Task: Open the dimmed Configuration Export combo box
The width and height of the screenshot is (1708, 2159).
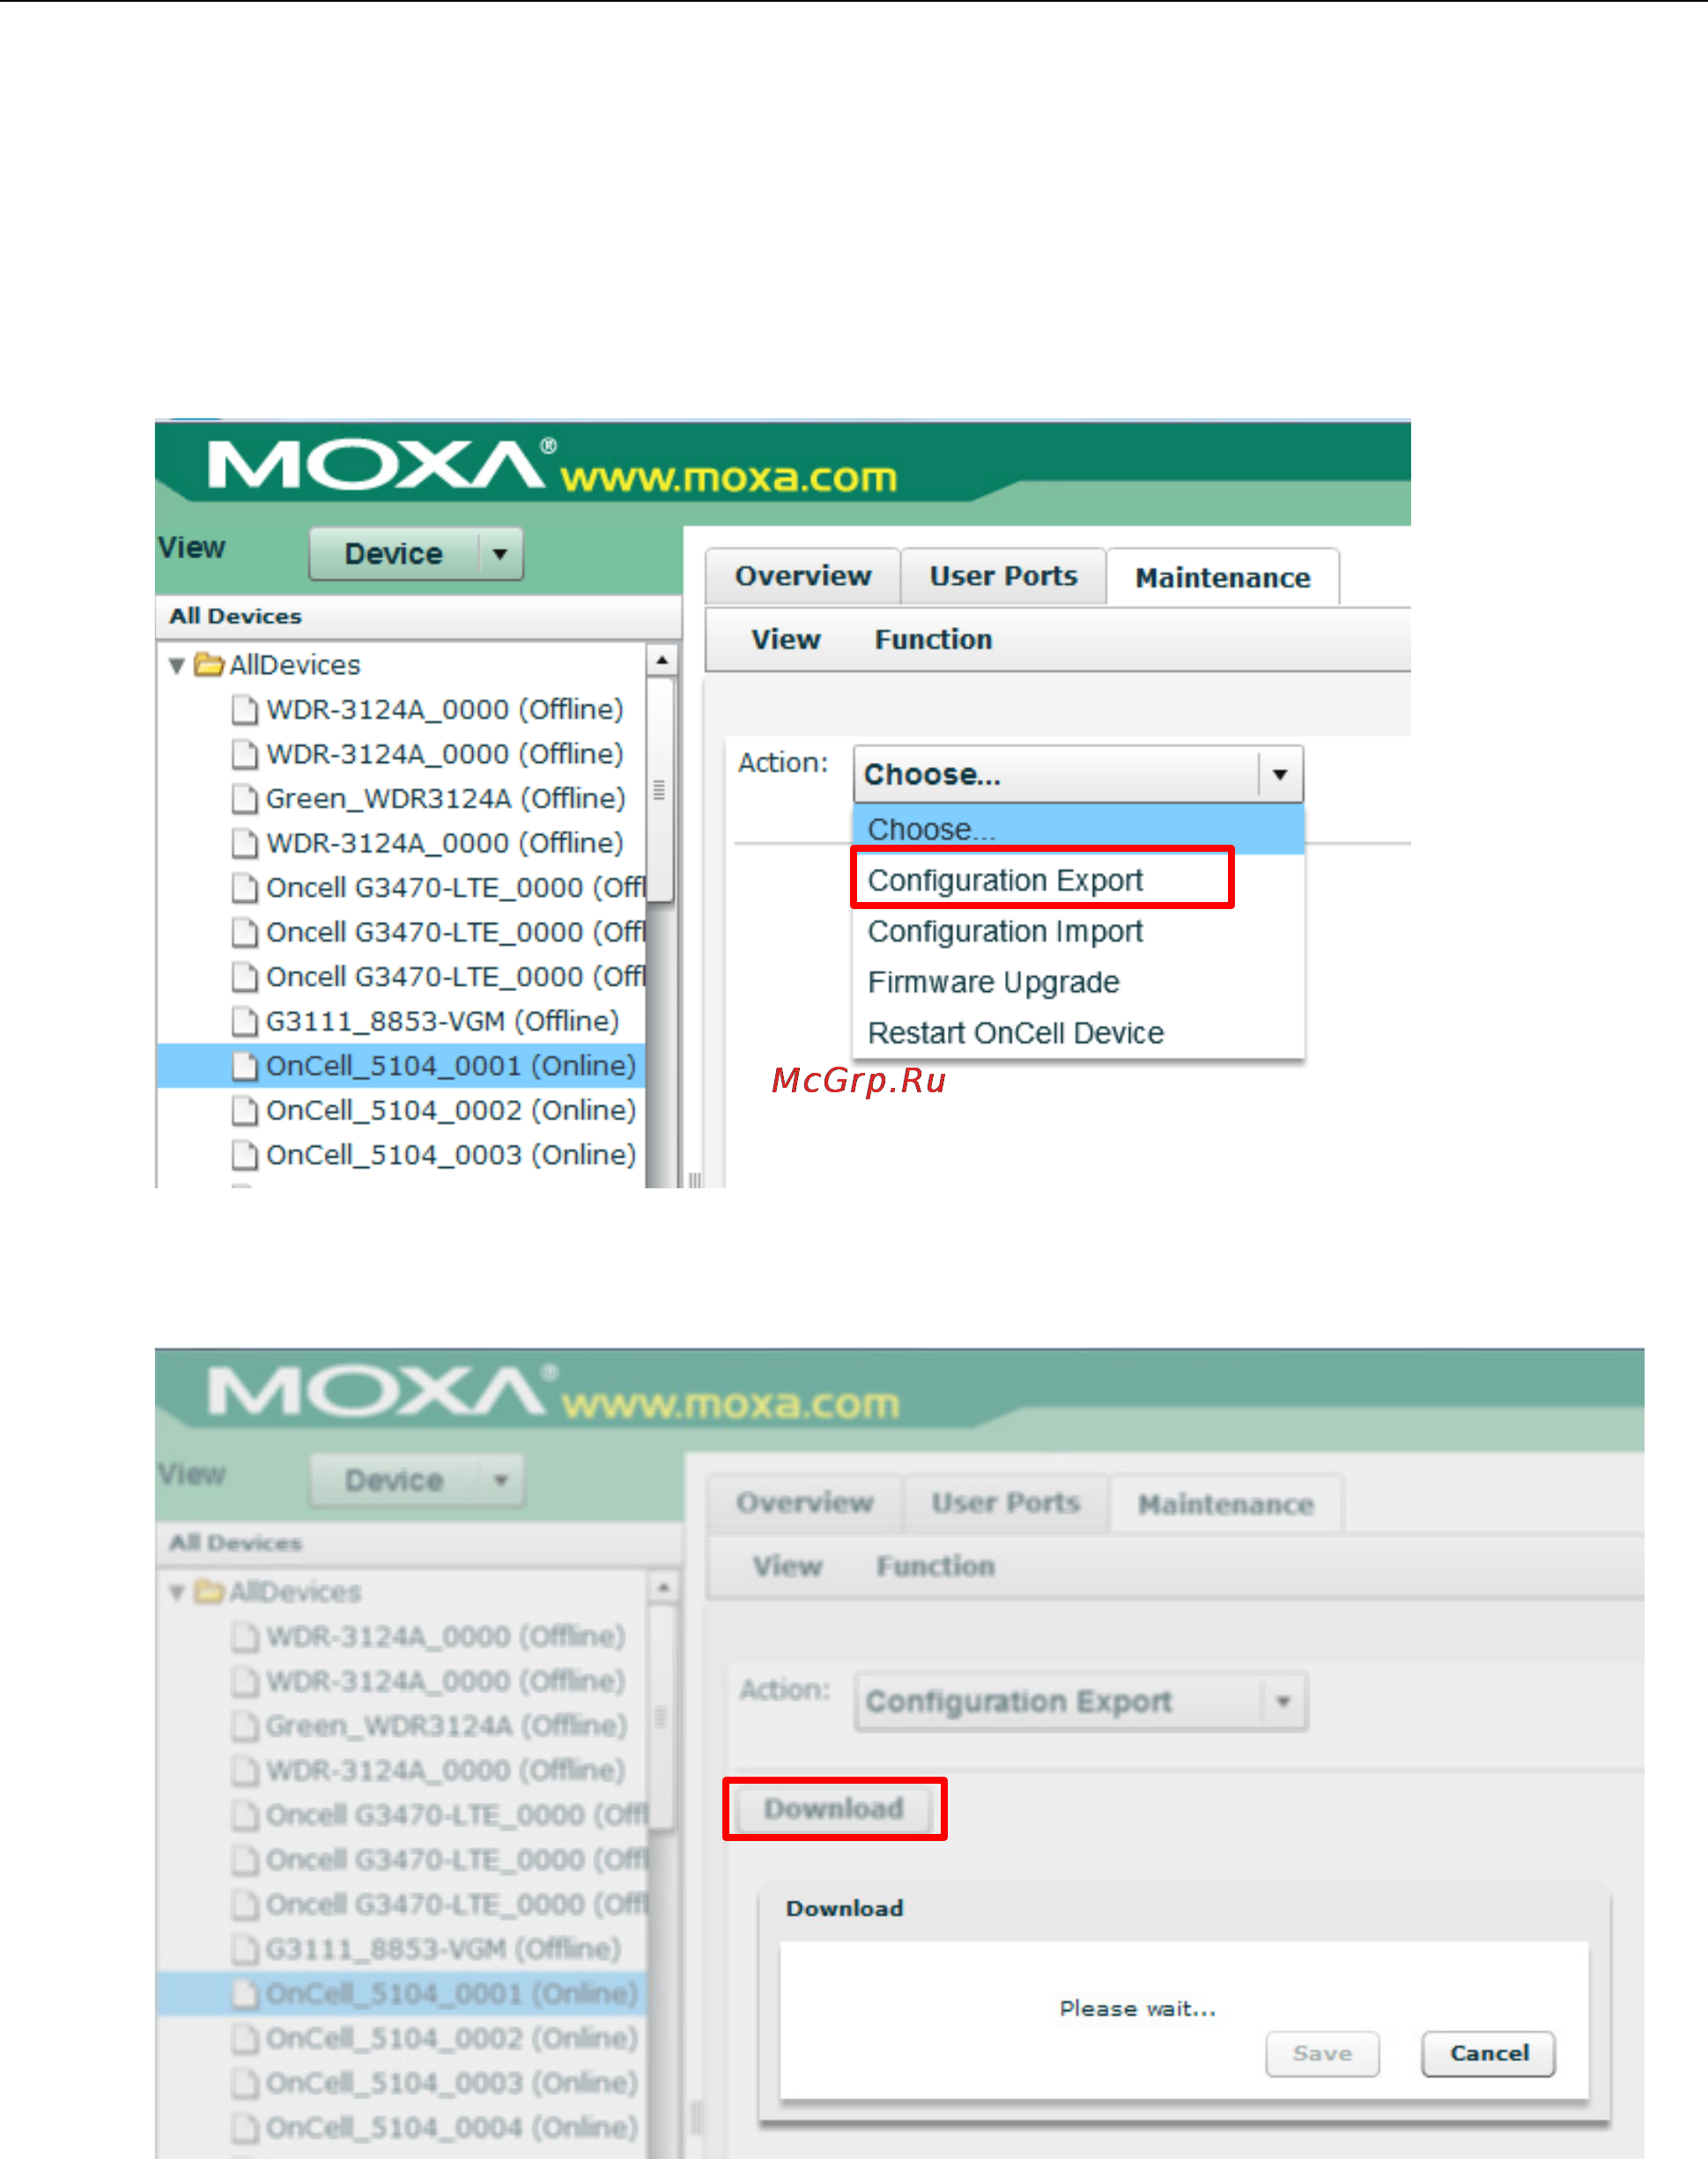Action: tap(1080, 1701)
